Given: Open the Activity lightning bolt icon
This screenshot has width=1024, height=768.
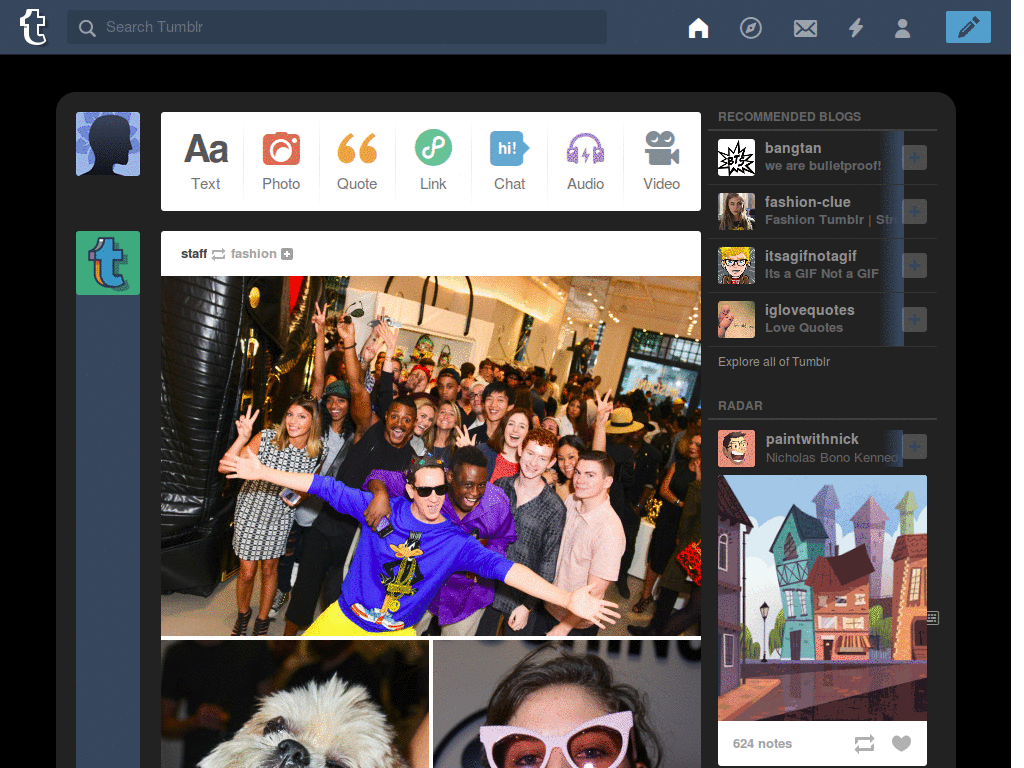Looking at the screenshot, I should click(856, 28).
